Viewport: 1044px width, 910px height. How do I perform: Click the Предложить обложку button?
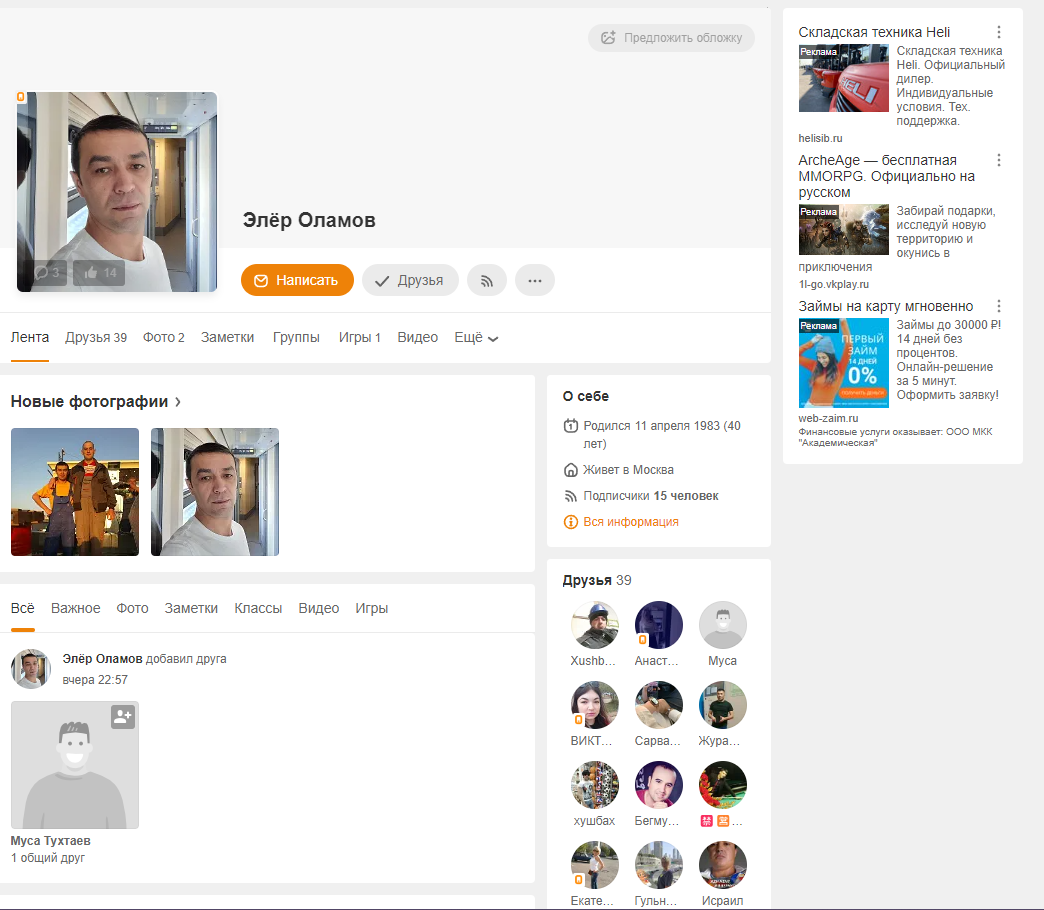click(x=672, y=38)
